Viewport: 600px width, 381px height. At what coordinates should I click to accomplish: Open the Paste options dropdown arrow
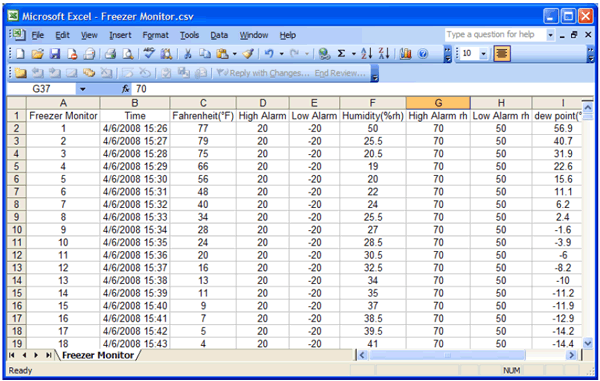tap(235, 54)
